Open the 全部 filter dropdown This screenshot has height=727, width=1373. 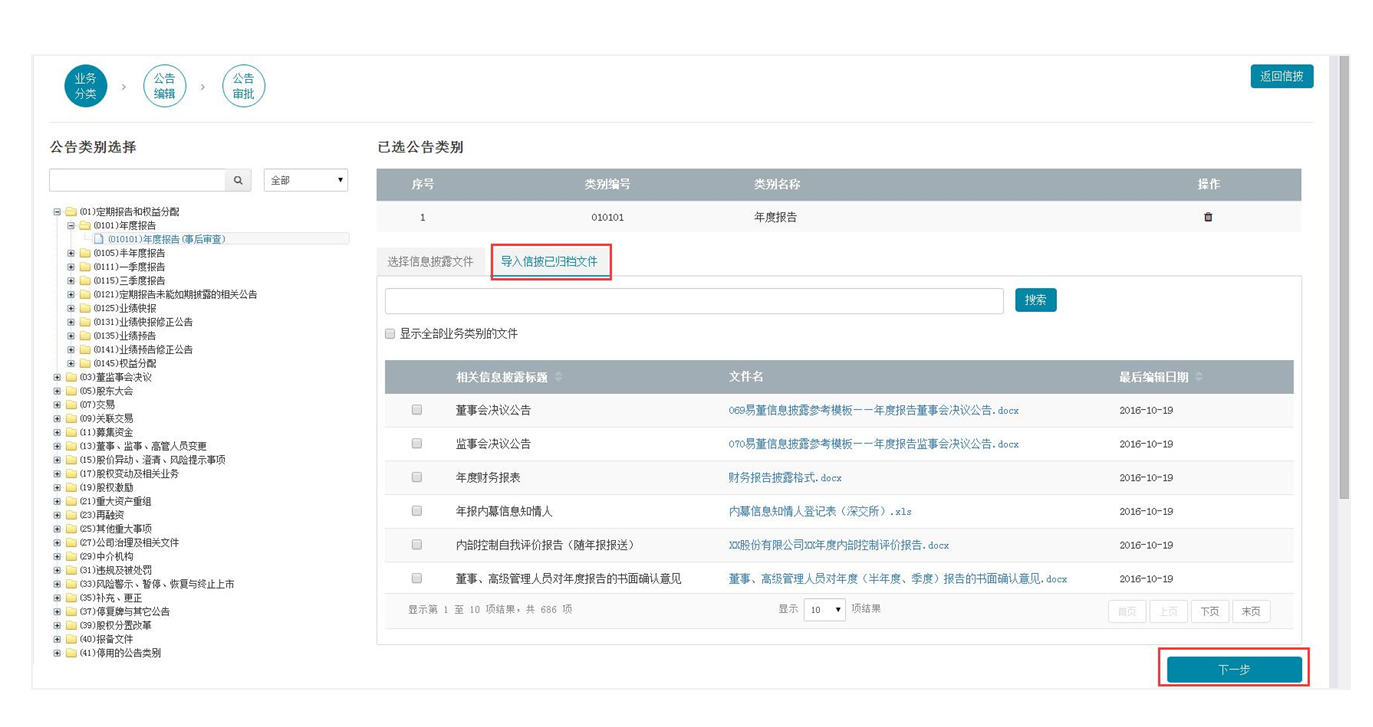coord(306,180)
